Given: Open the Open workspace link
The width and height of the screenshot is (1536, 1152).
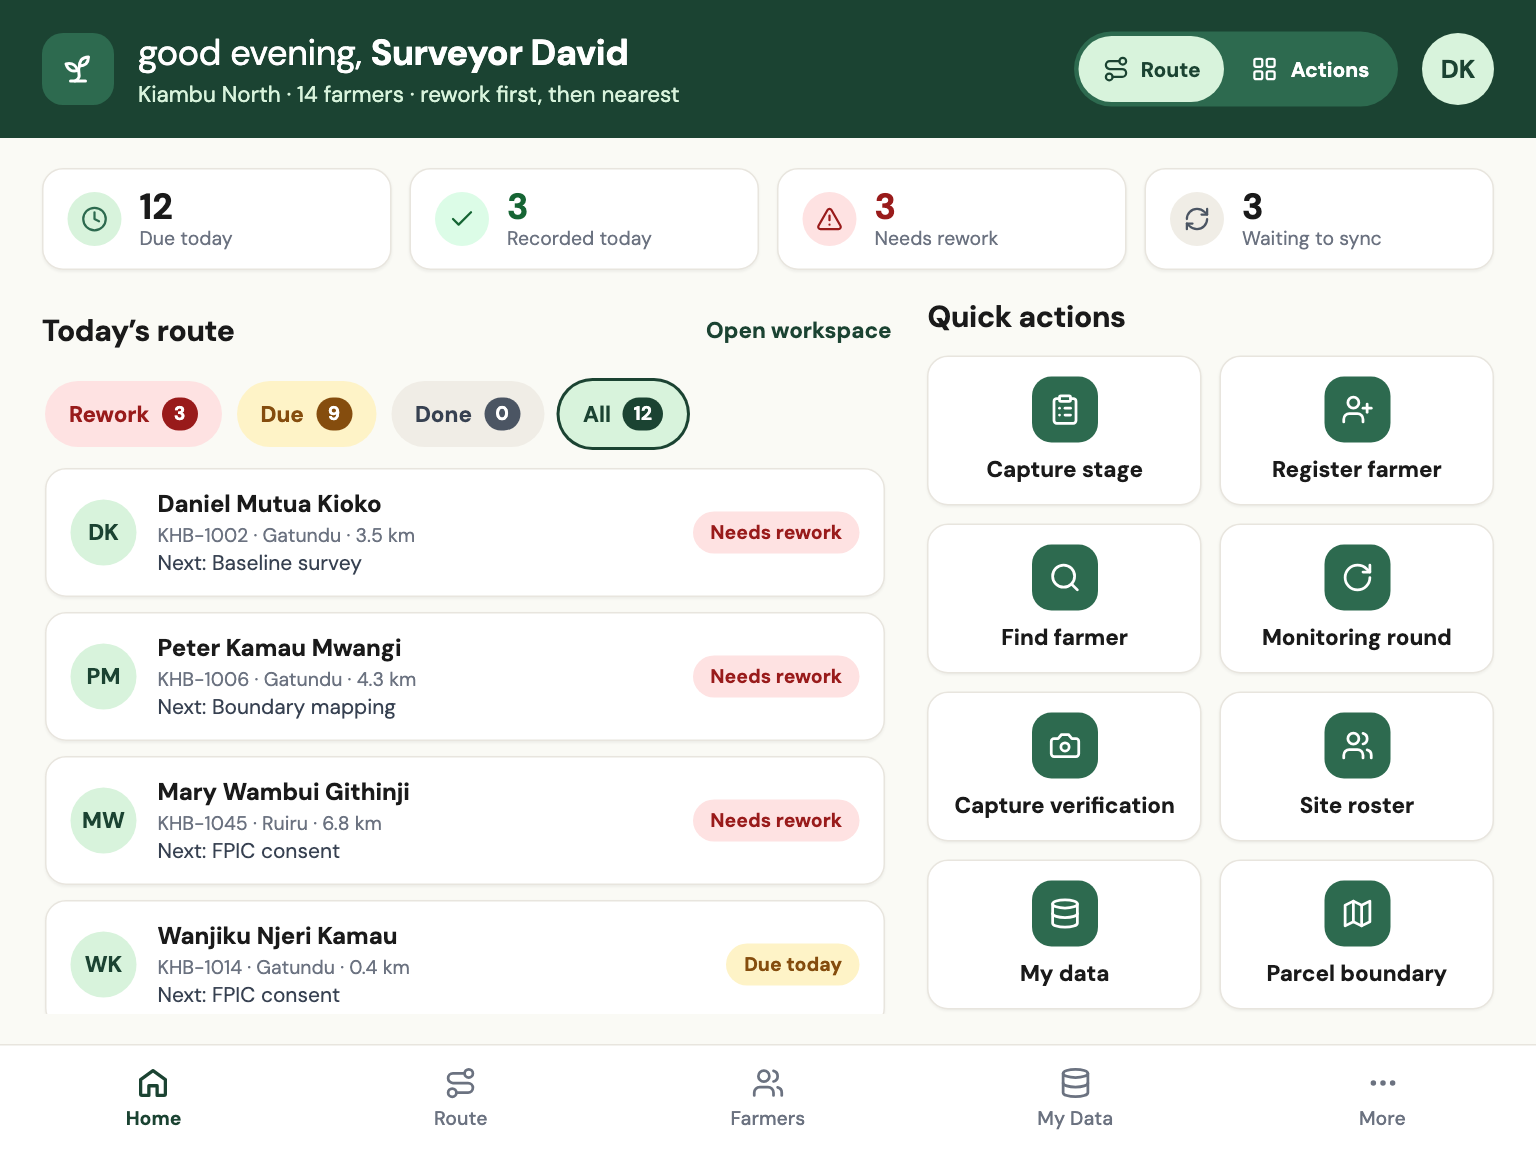Looking at the screenshot, I should point(798,331).
